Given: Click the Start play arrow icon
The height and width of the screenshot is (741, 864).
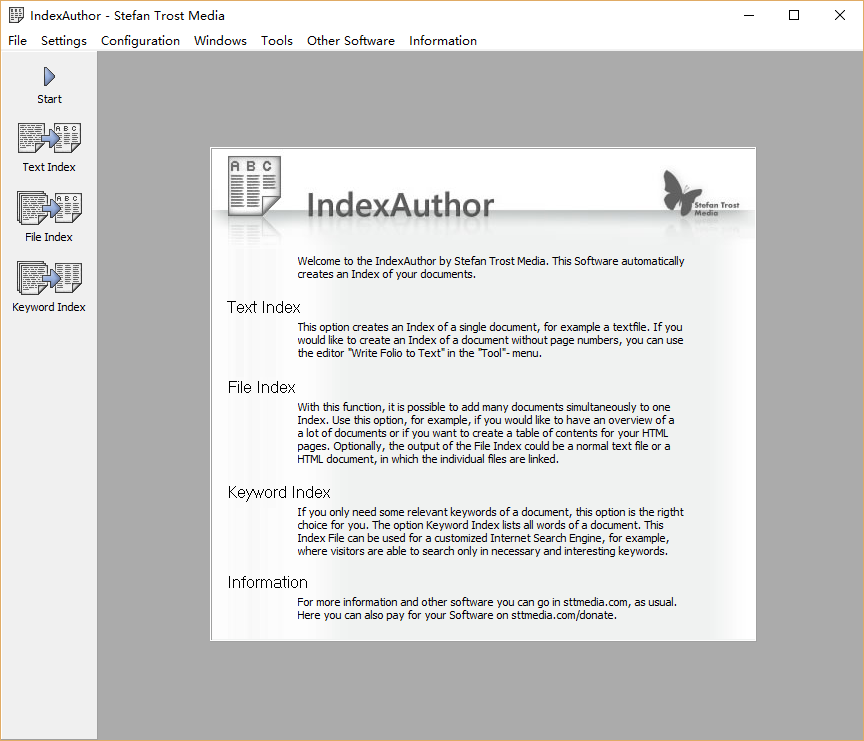Looking at the screenshot, I should (49, 77).
